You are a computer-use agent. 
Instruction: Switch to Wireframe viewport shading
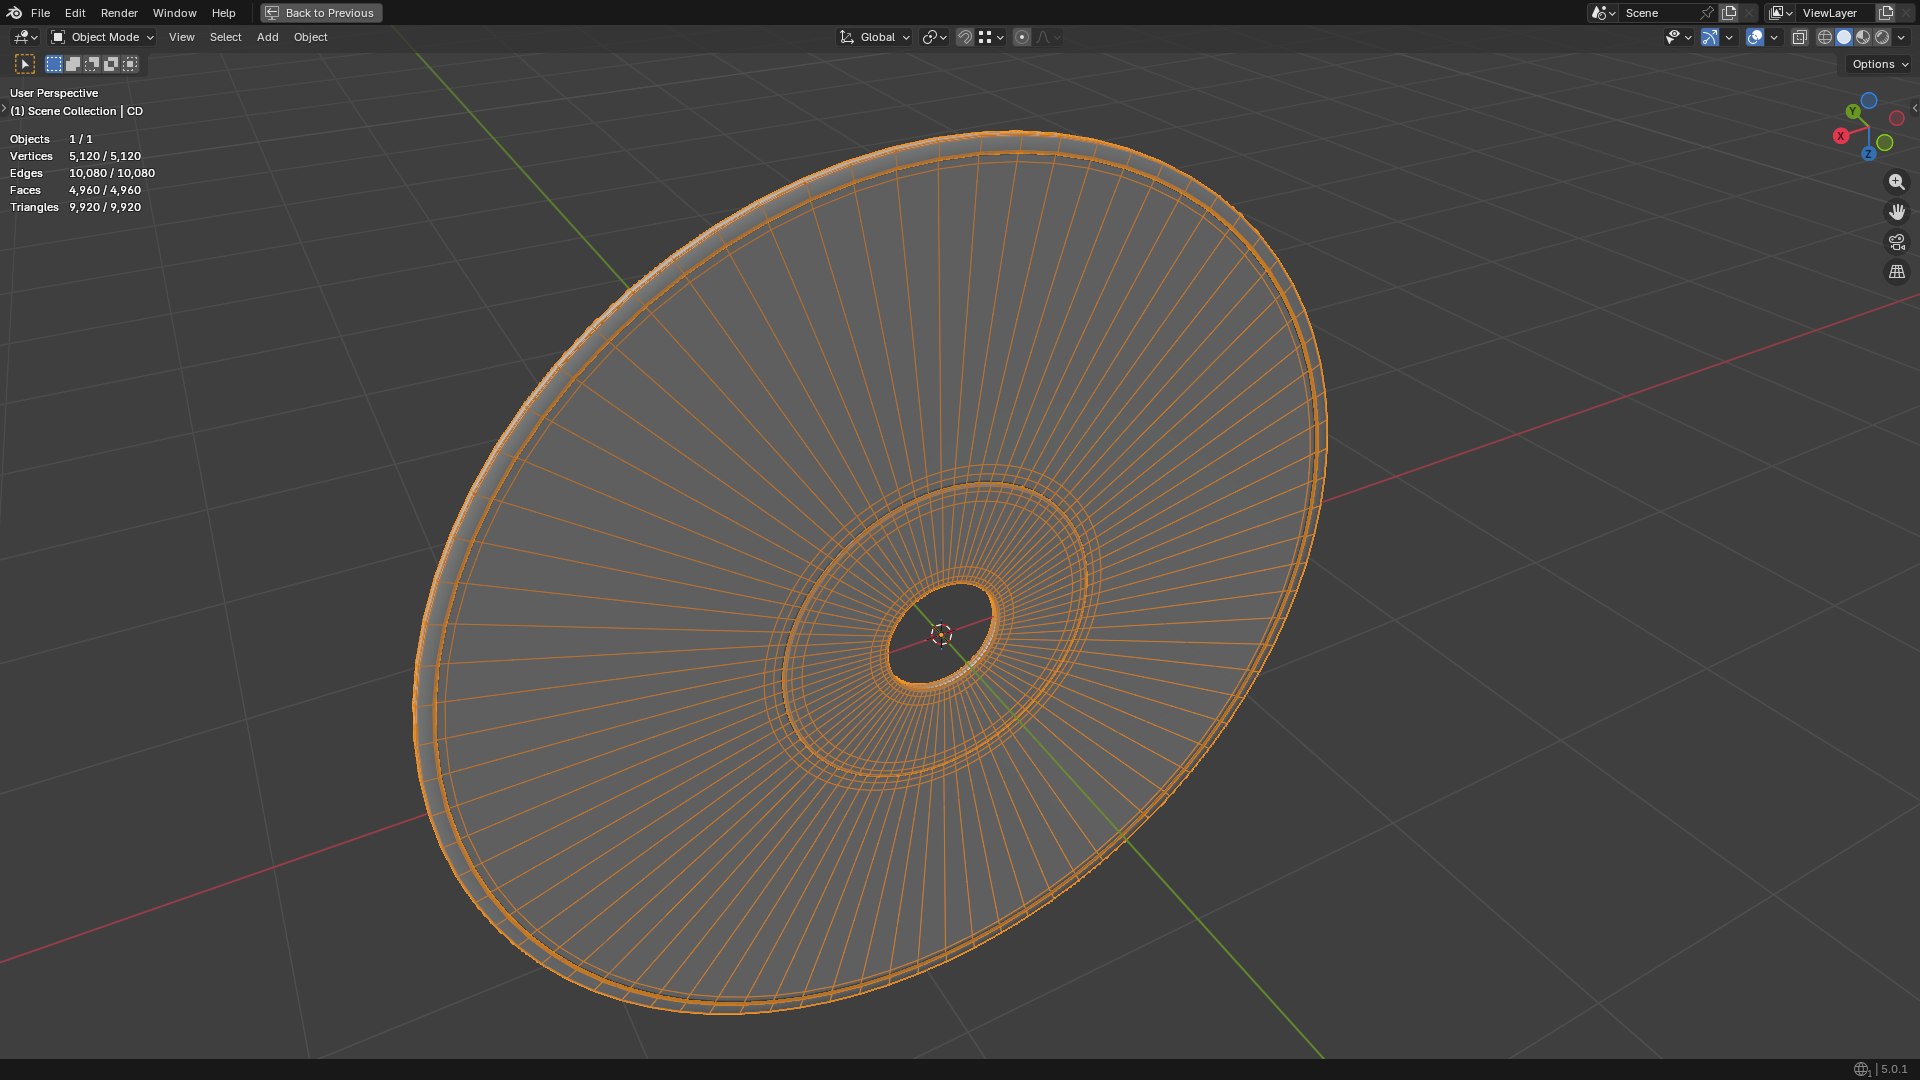click(1825, 37)
